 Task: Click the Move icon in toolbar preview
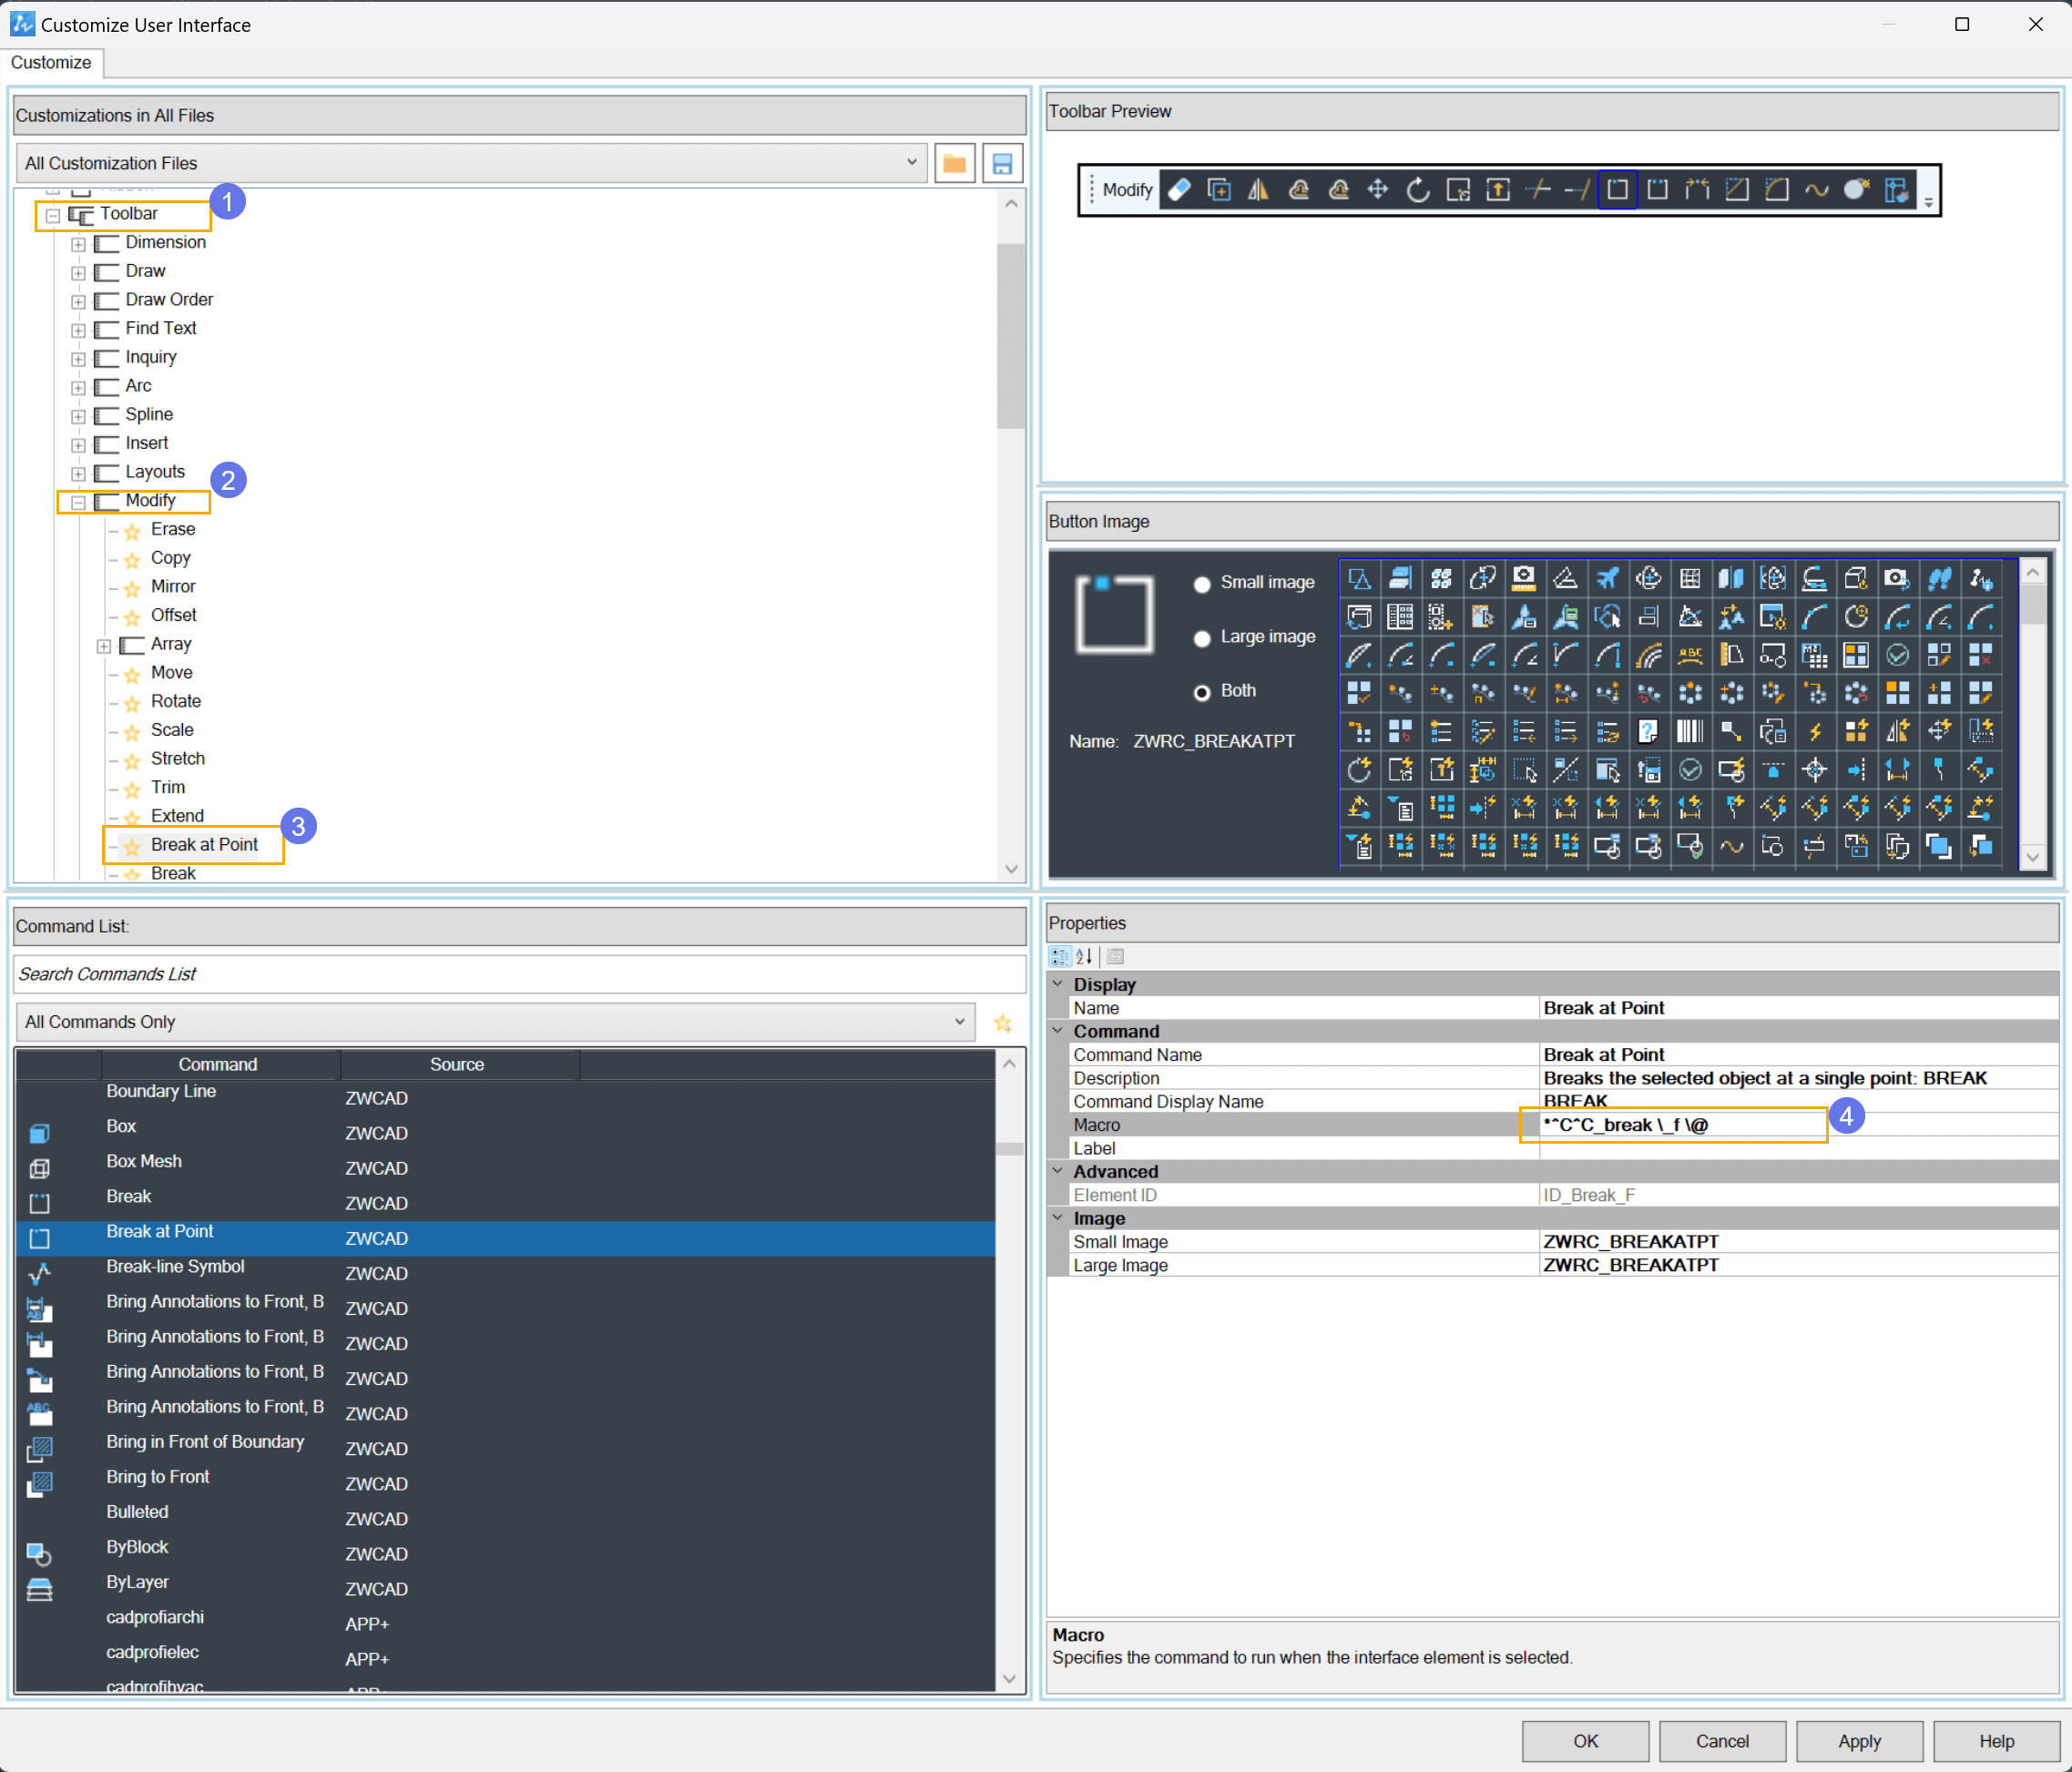click(1378, 190)
